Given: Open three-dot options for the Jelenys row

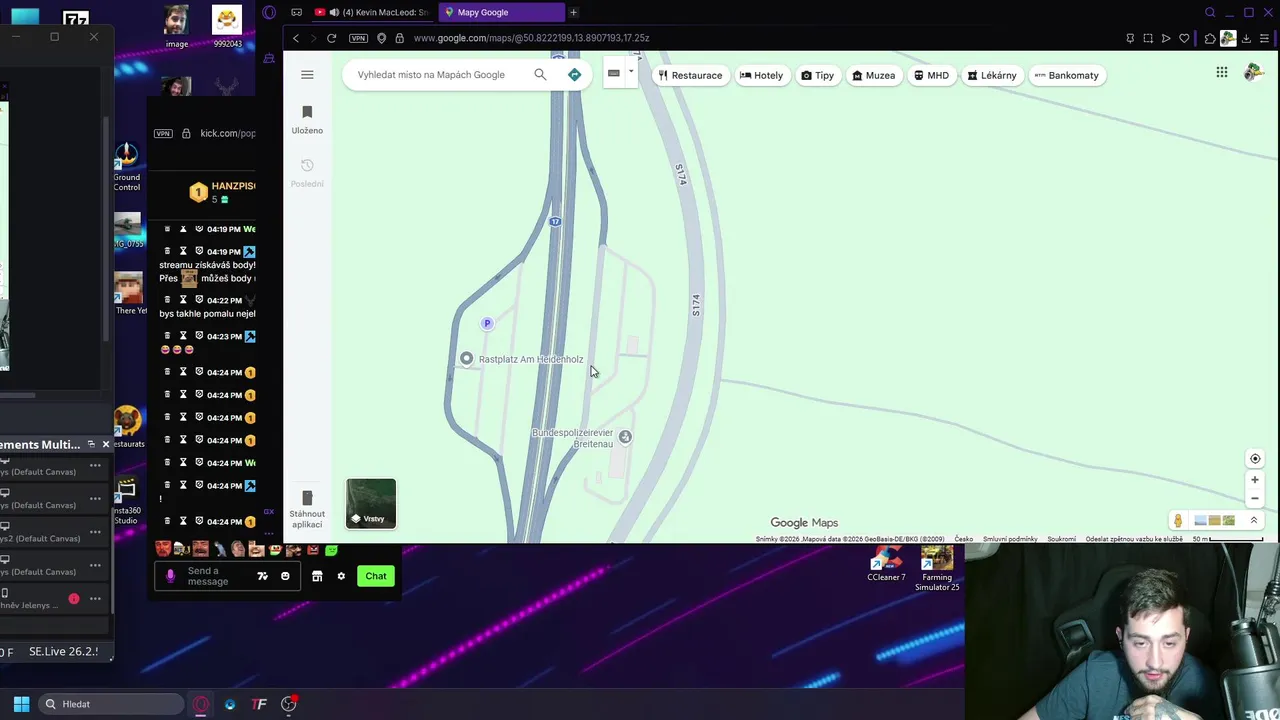Looking at the screenshot, I should click(95, 599).
